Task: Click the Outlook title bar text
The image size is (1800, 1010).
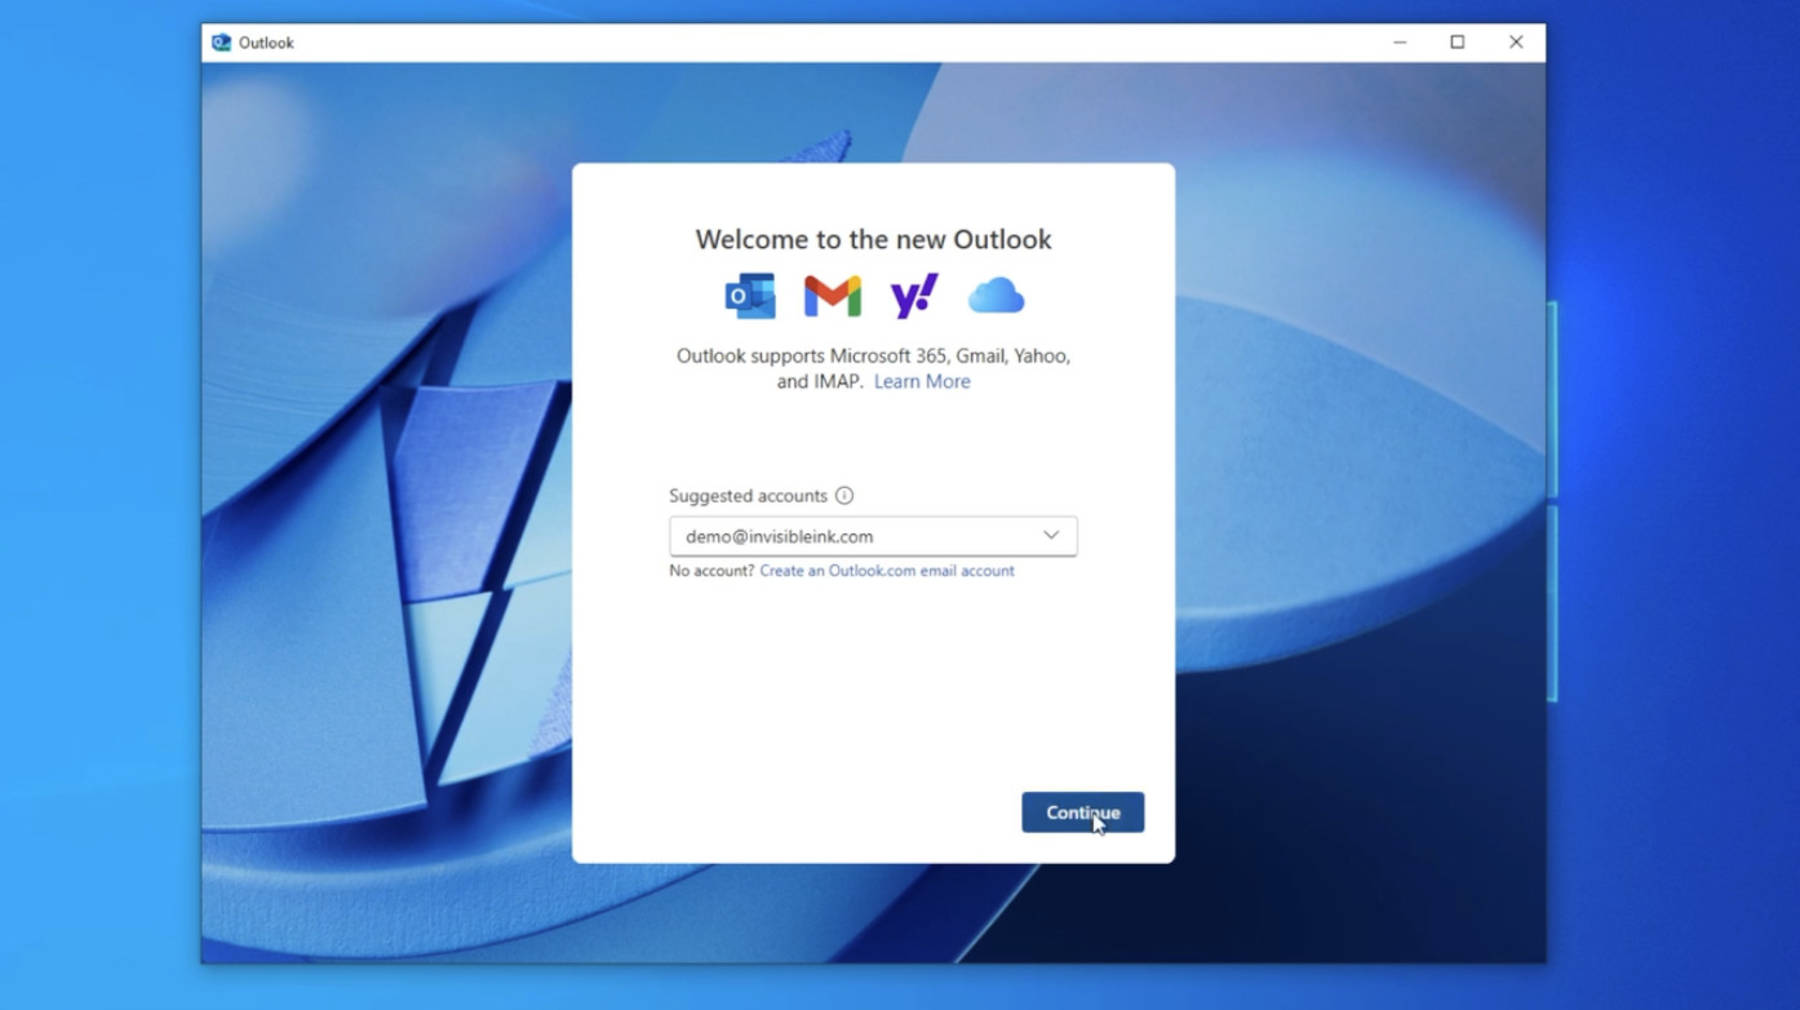Action: (266, 43)
